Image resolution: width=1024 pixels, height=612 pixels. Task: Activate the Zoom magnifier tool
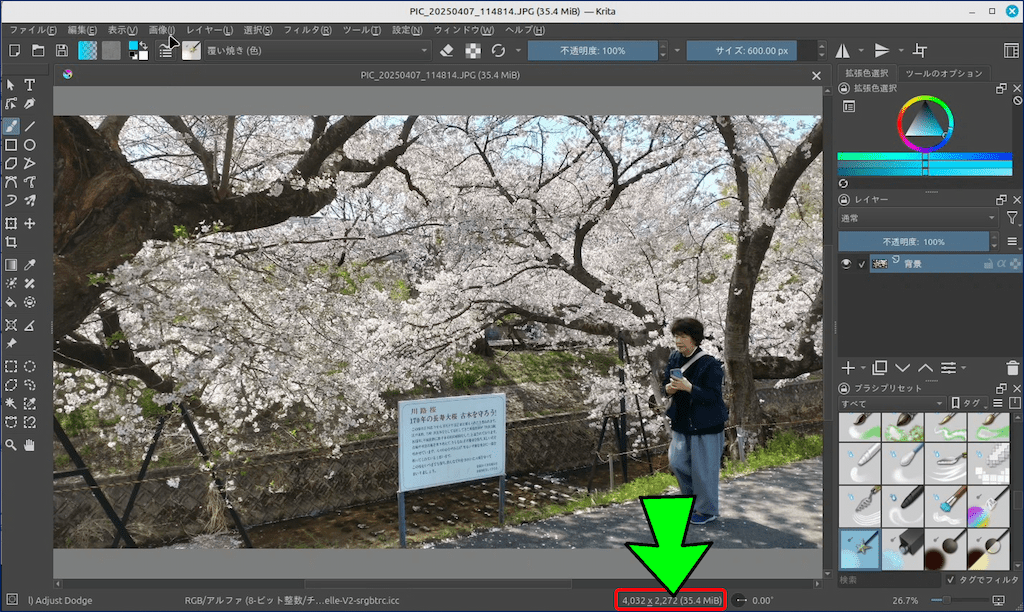(11, 443)
